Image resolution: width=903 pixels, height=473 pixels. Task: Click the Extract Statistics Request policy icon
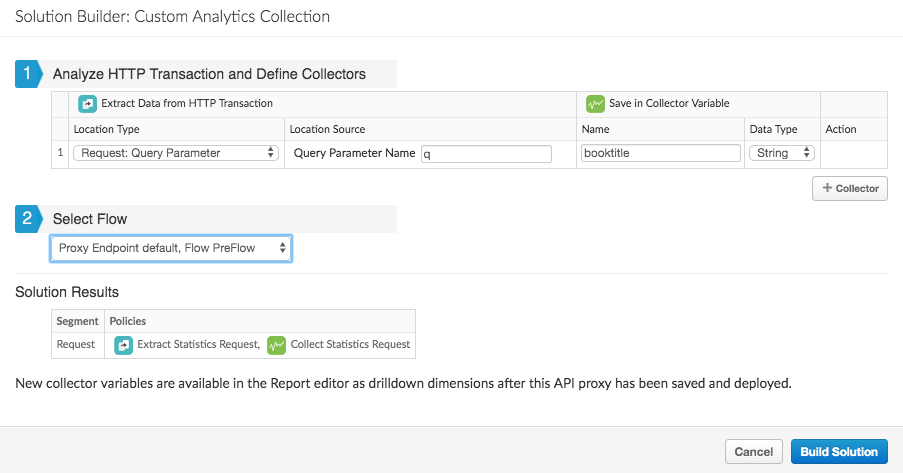point(123,345)
